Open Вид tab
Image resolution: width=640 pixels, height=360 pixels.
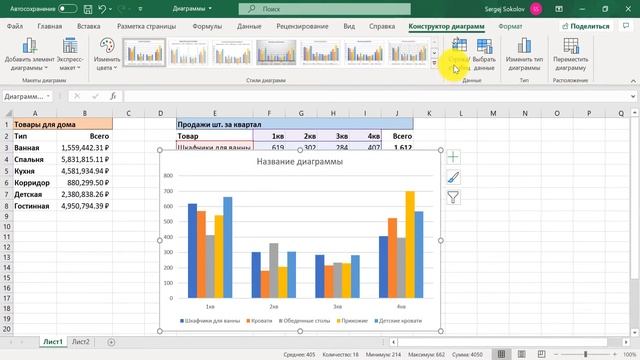(x=349, y=26)
